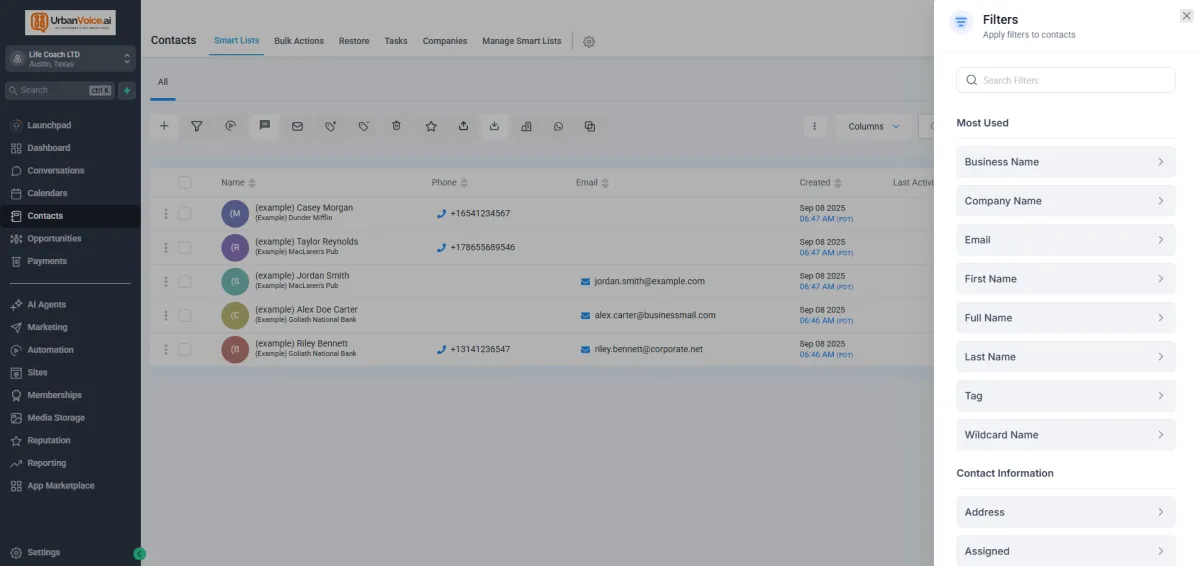Open the Columns dropdown
Screen dimensions: 1200x566
874,126
